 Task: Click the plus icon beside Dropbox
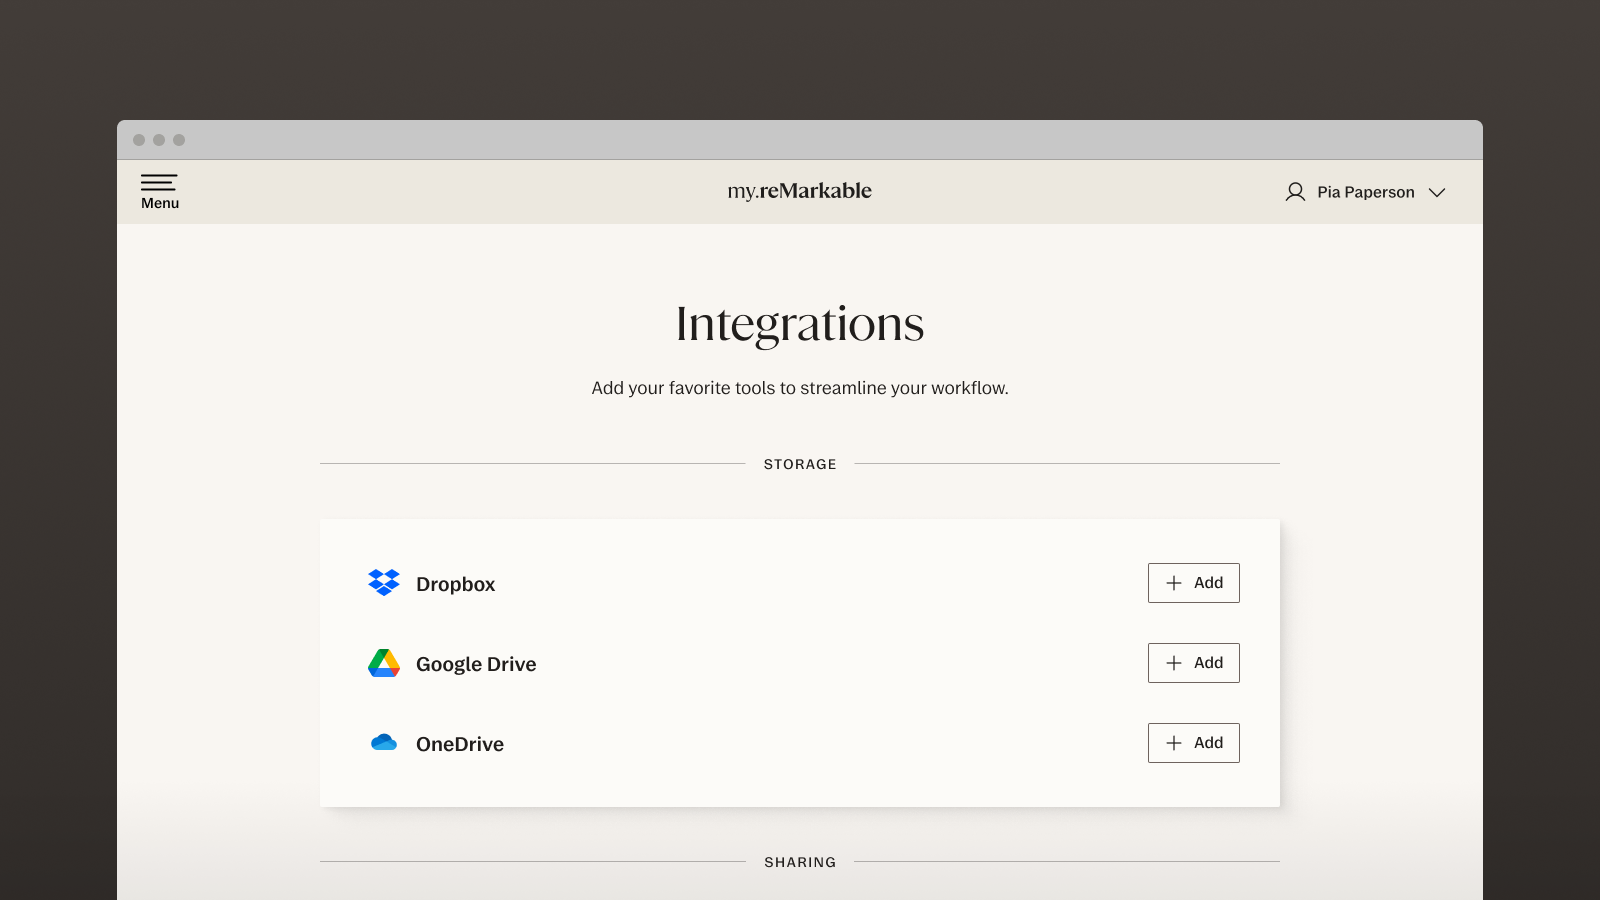[x=1174, y=583]
